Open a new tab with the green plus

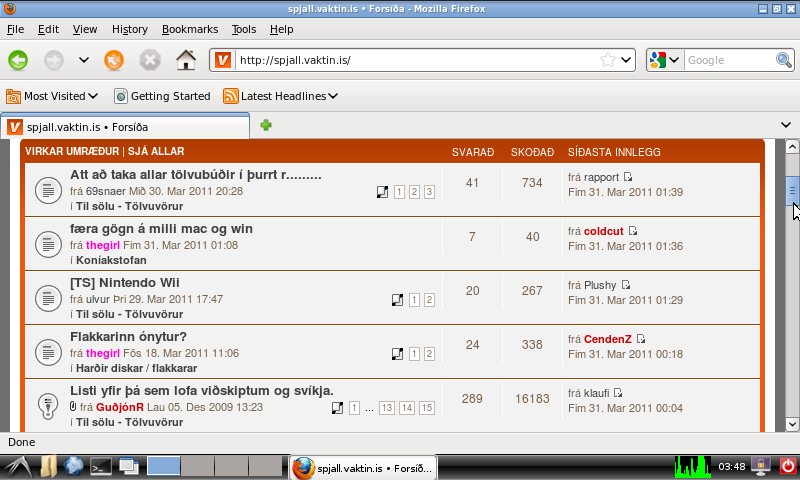tap(266, 125)
